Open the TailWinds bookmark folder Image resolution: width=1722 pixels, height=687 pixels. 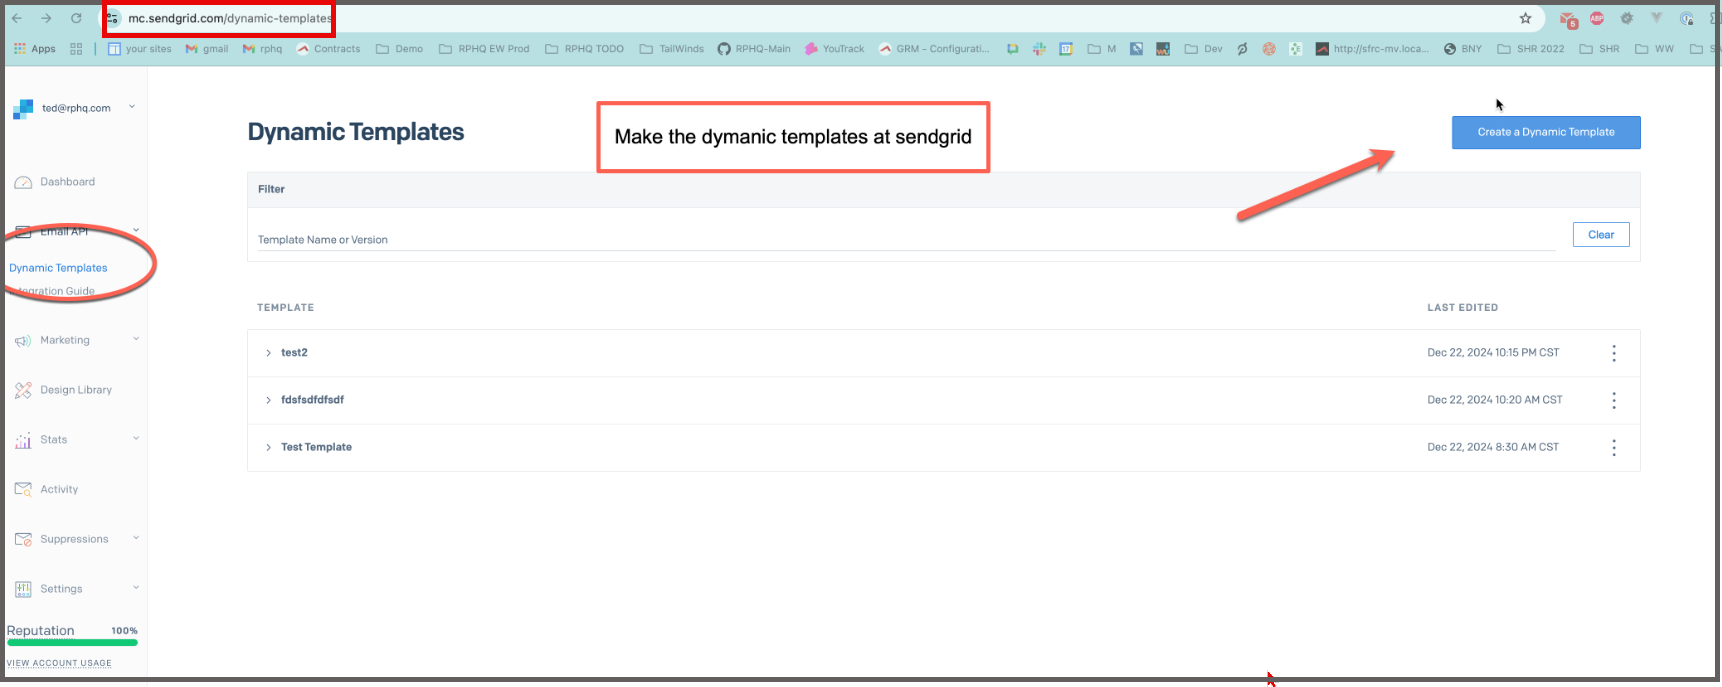(x=671, y=49)
